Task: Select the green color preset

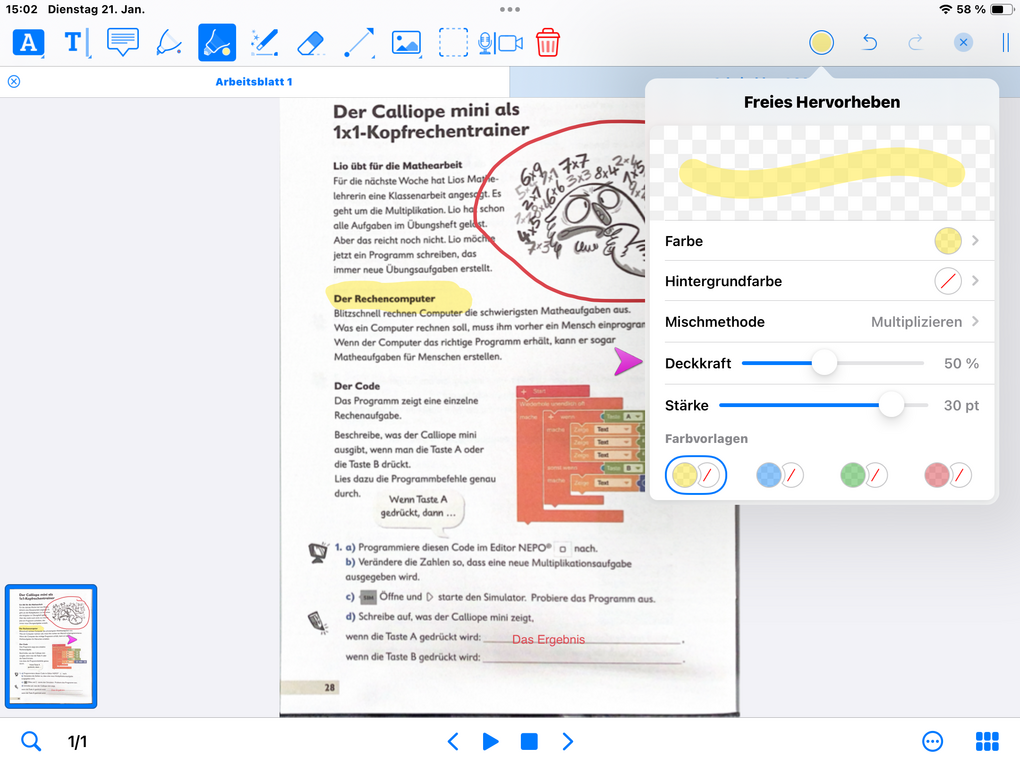Action: pos(863,475)
